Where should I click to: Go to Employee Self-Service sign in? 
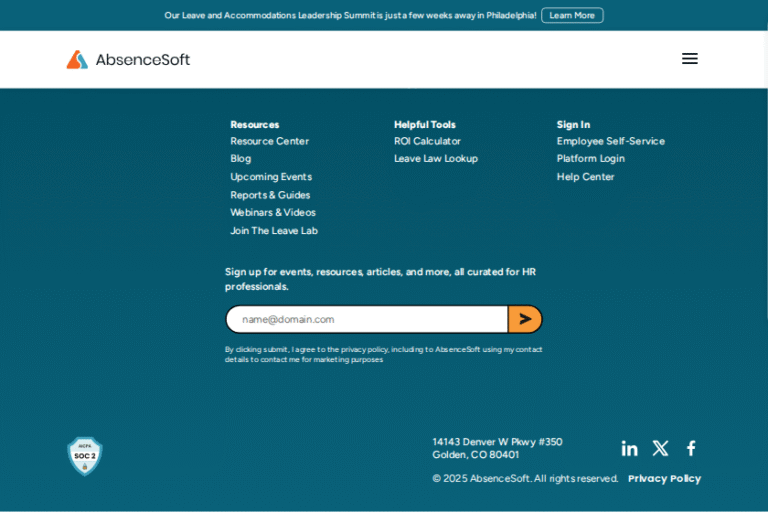610,141
